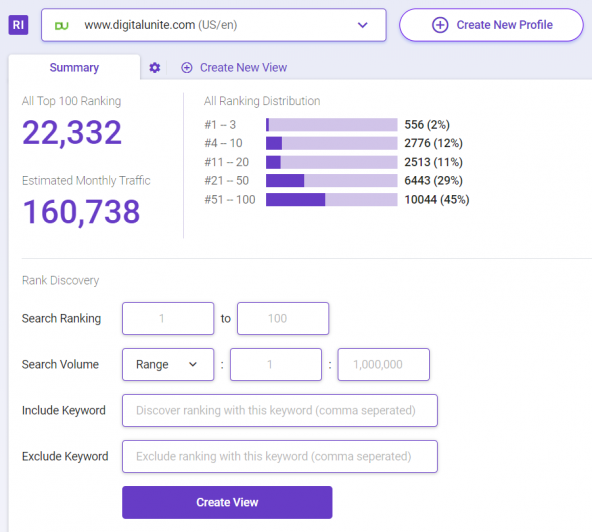
Task: Click the plus icon in Create New Profile
Action: point(440,25)
